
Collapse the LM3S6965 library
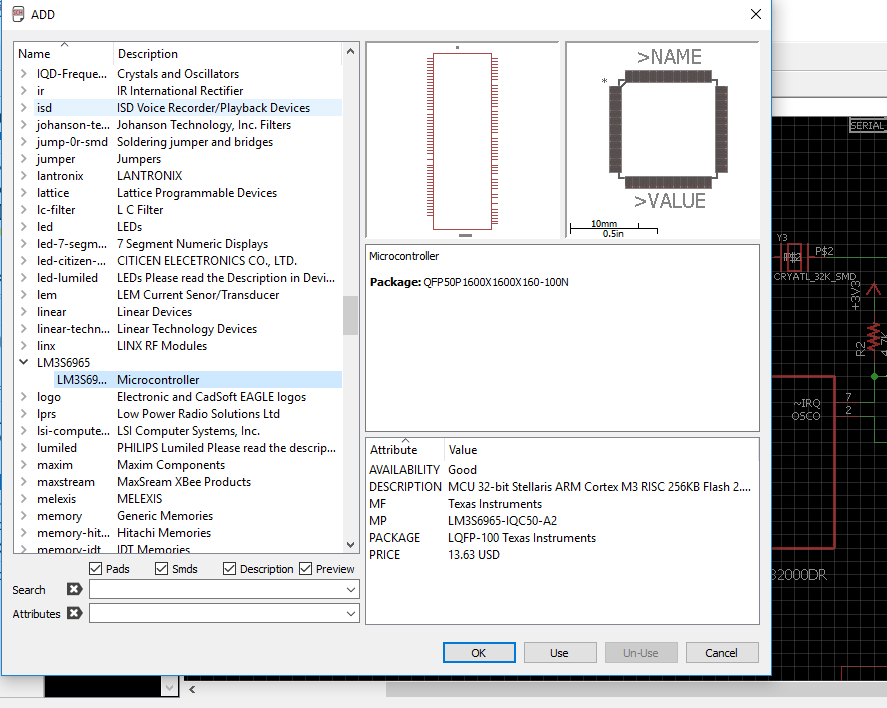(x=23, y=362)
